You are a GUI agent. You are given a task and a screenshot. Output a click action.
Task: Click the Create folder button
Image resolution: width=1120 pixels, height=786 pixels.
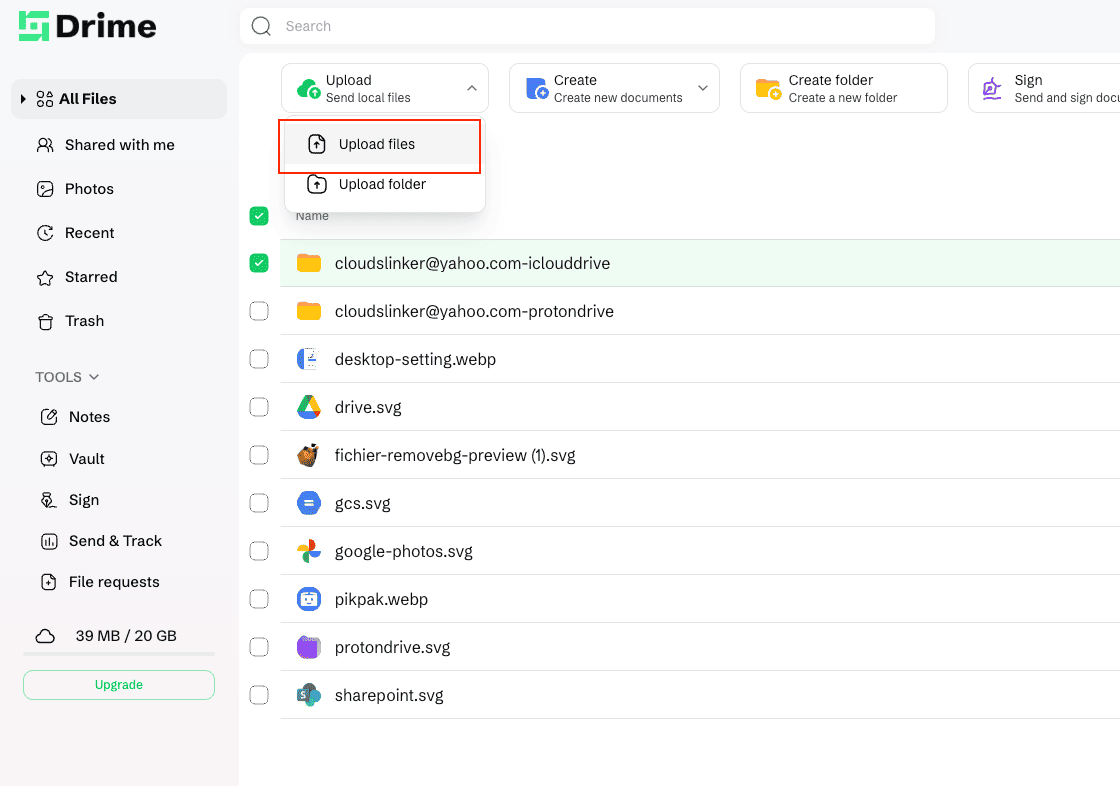point(843,88)
